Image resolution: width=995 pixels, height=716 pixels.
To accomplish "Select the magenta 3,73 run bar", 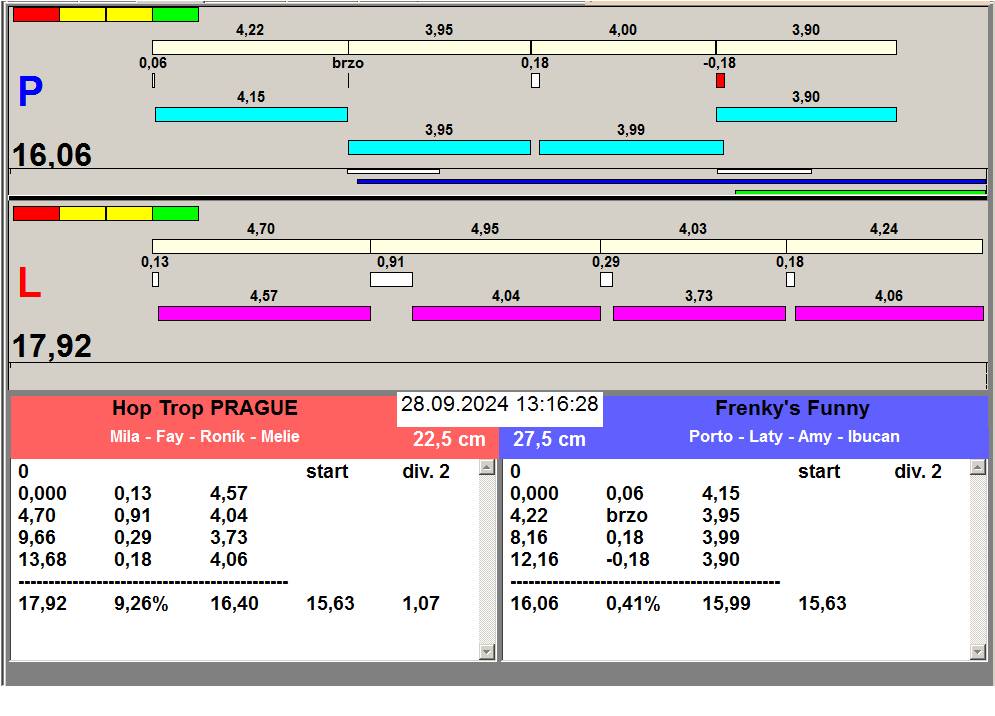I will (x=699, y=313).
